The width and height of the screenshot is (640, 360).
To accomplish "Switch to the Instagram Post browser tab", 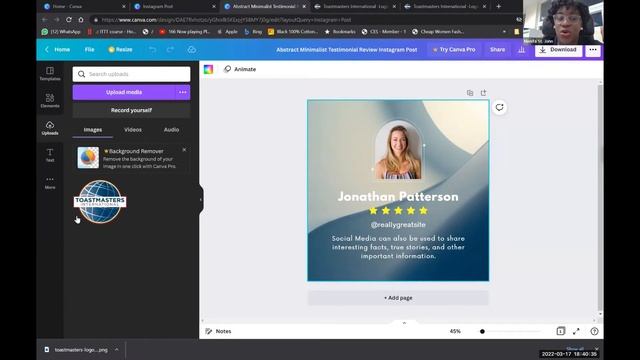I will 174,6.
